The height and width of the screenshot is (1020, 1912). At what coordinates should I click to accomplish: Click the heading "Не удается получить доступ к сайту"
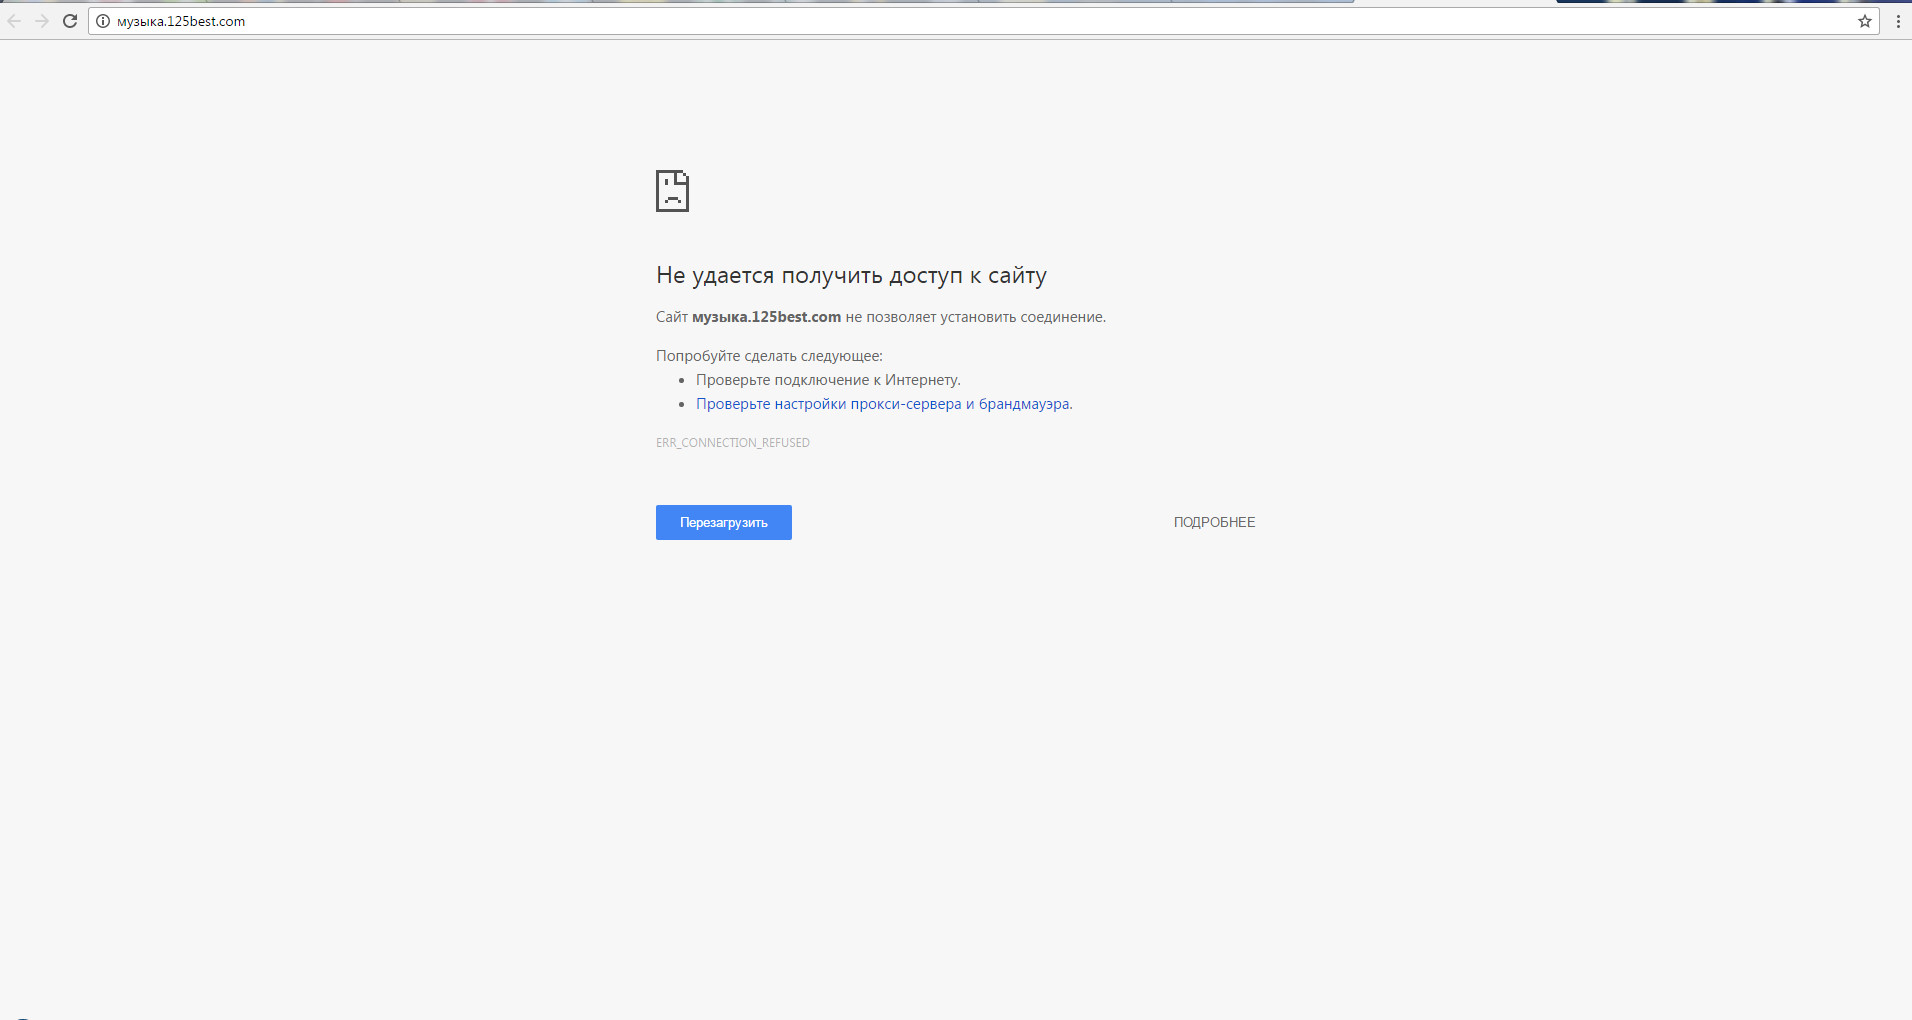click(851, 275)
